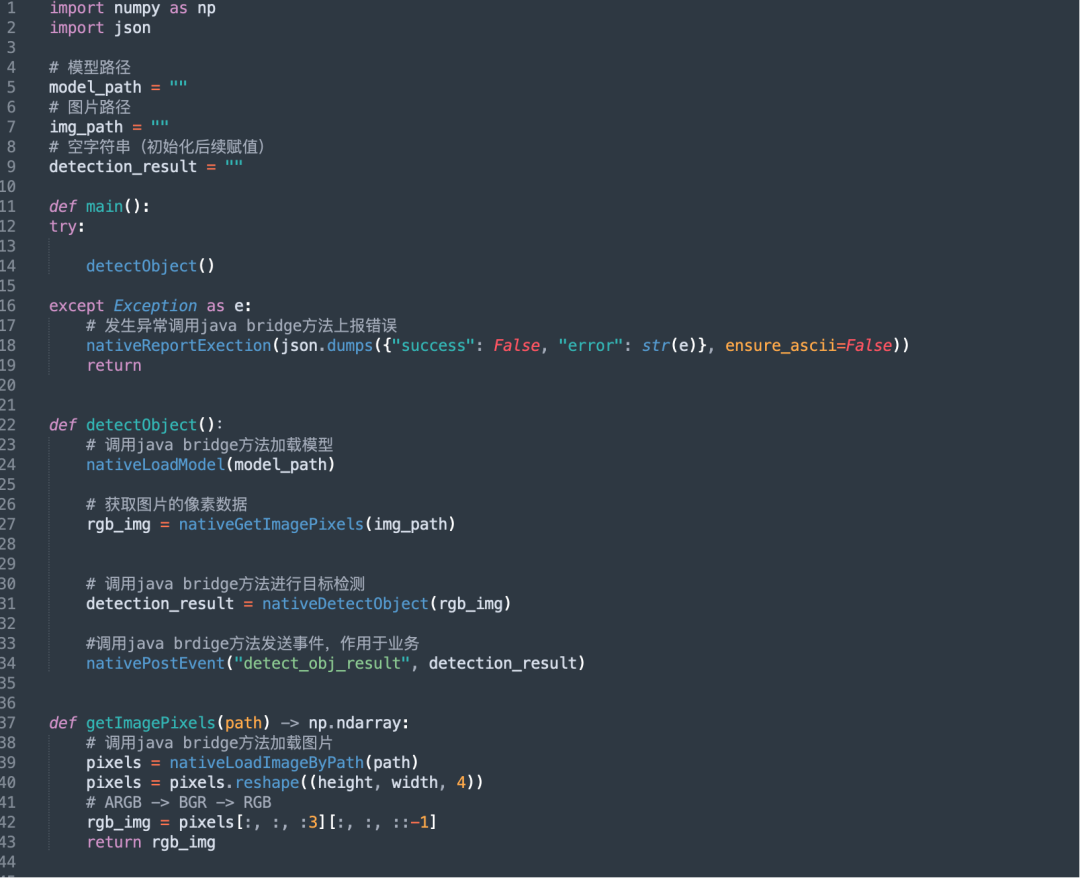Viewport: 1080px width, 878px height.
Task: Click the 'np.ndarray' return type annotation
Action: pyautogui.click(x=355, y=723)
